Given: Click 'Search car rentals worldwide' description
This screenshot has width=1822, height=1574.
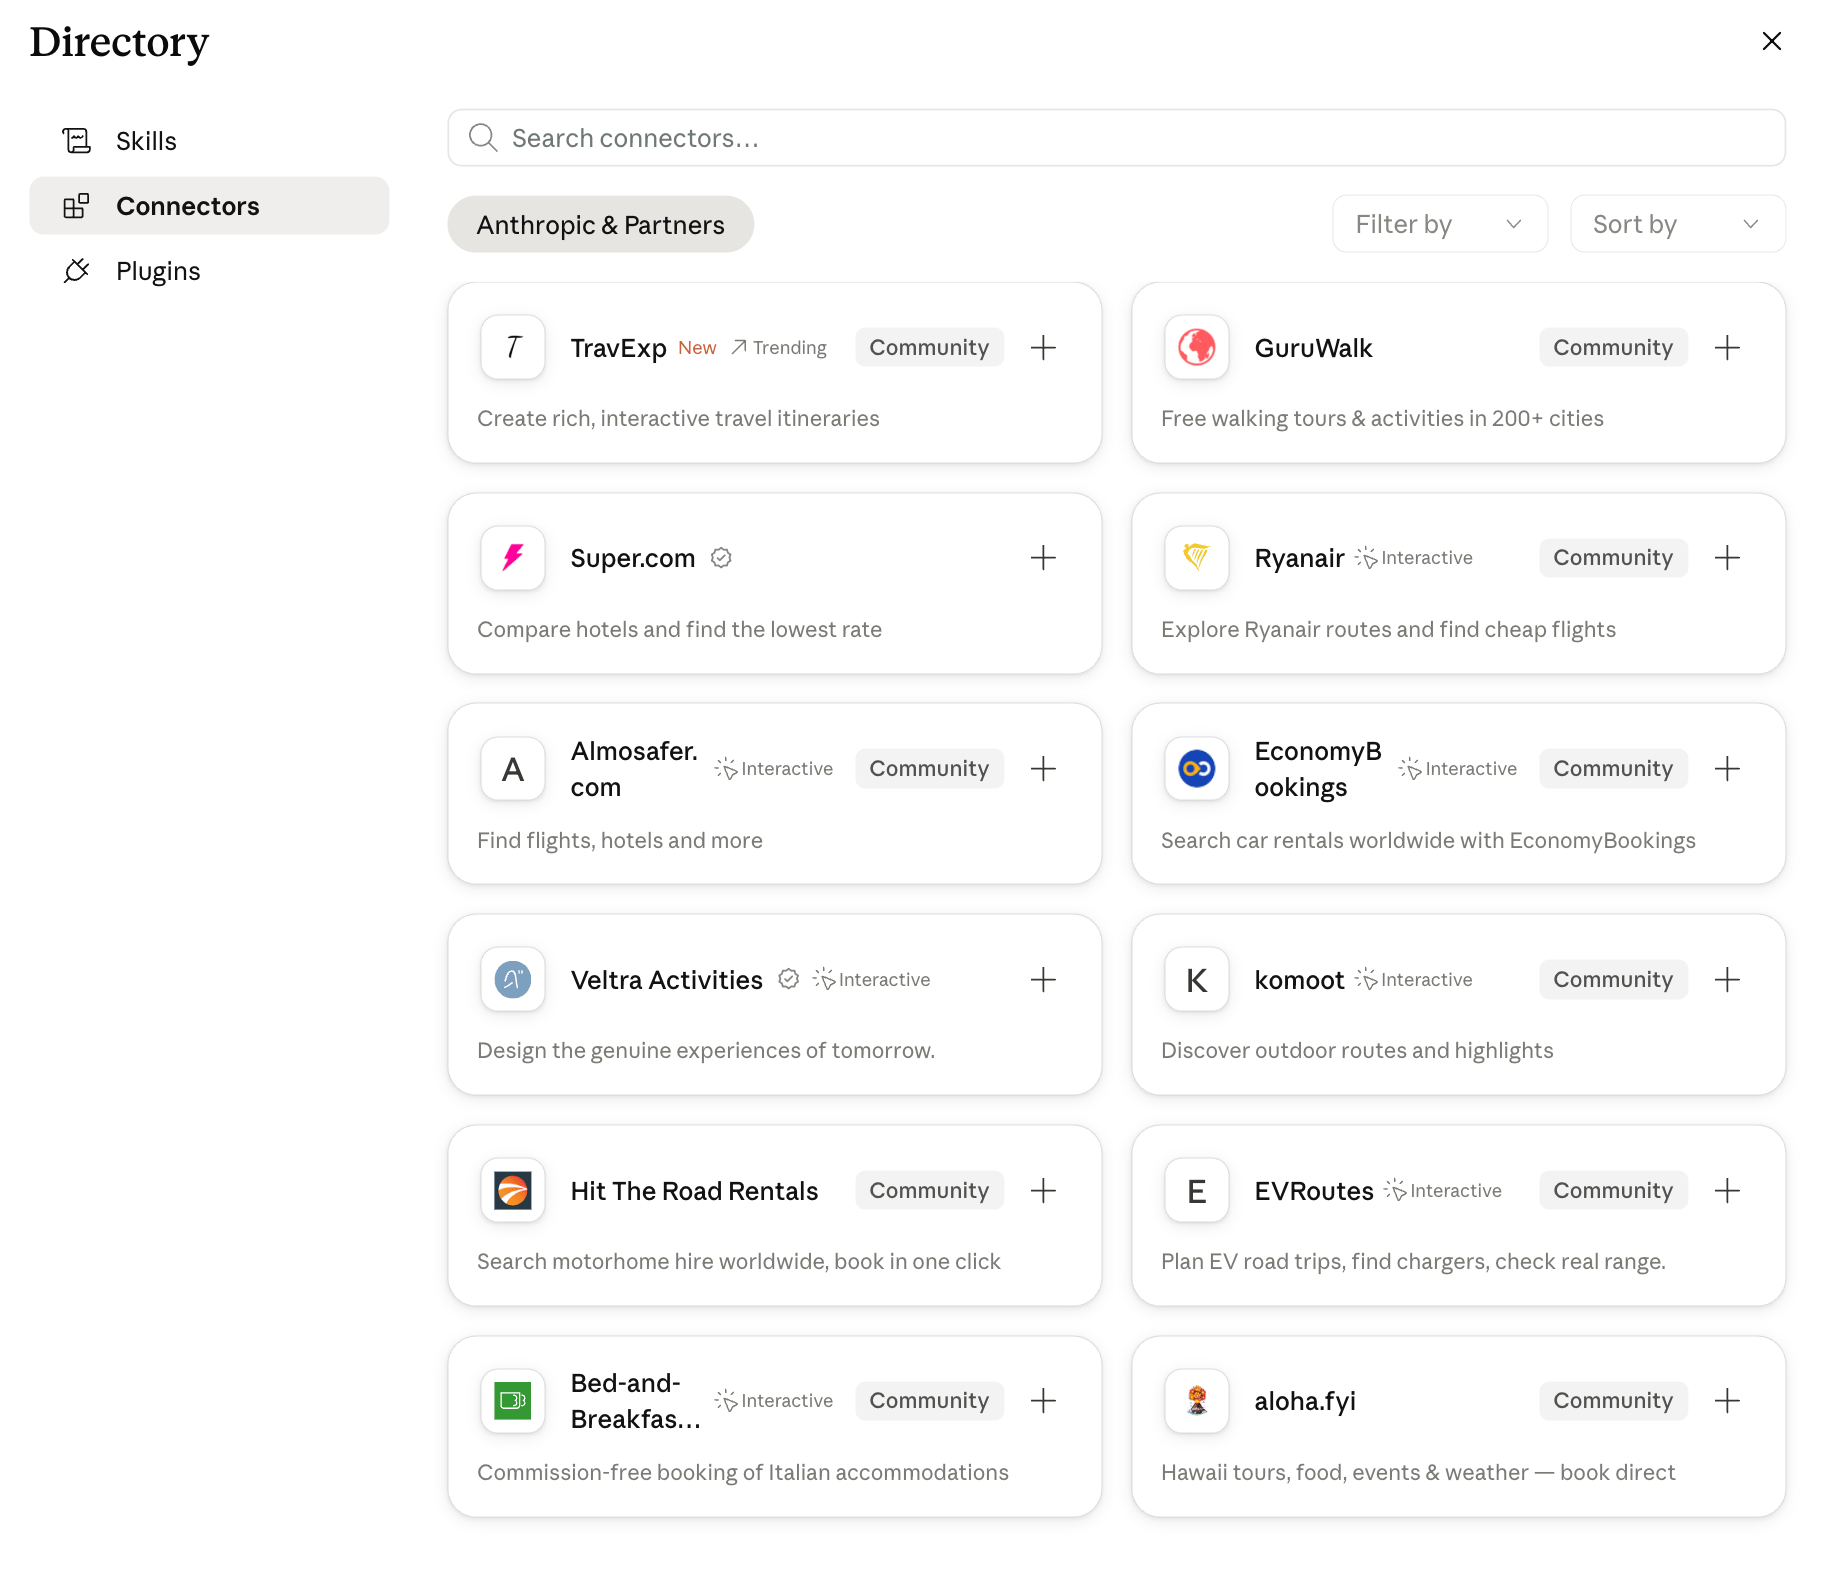Looking at the screenshot, I should click(x=1428, y=841).
